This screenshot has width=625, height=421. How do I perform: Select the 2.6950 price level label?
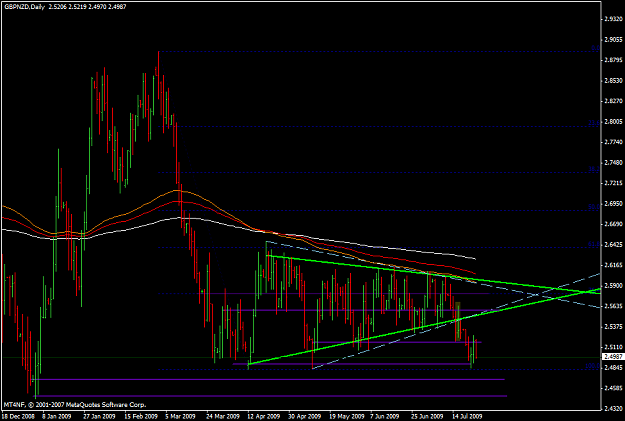coord(613,204)
